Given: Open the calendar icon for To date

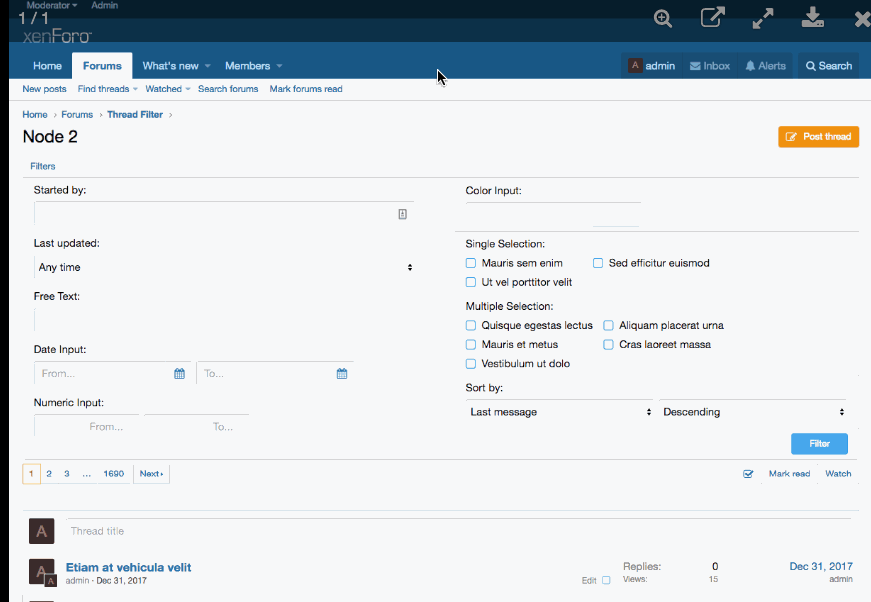Looking at the screenshot, I should pos(342,374).
